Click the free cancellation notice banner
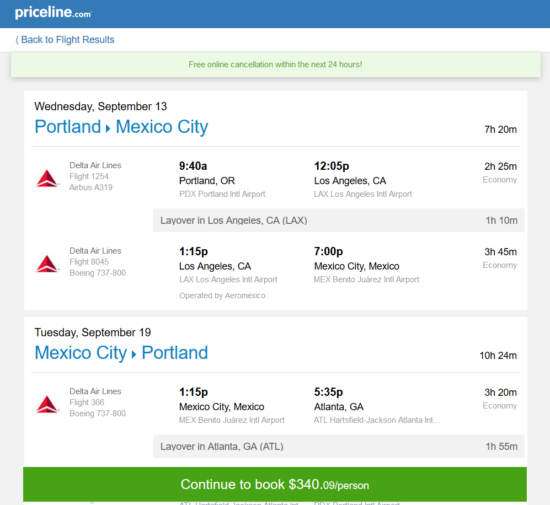This screenshot has height=505, width=550. 275,65
